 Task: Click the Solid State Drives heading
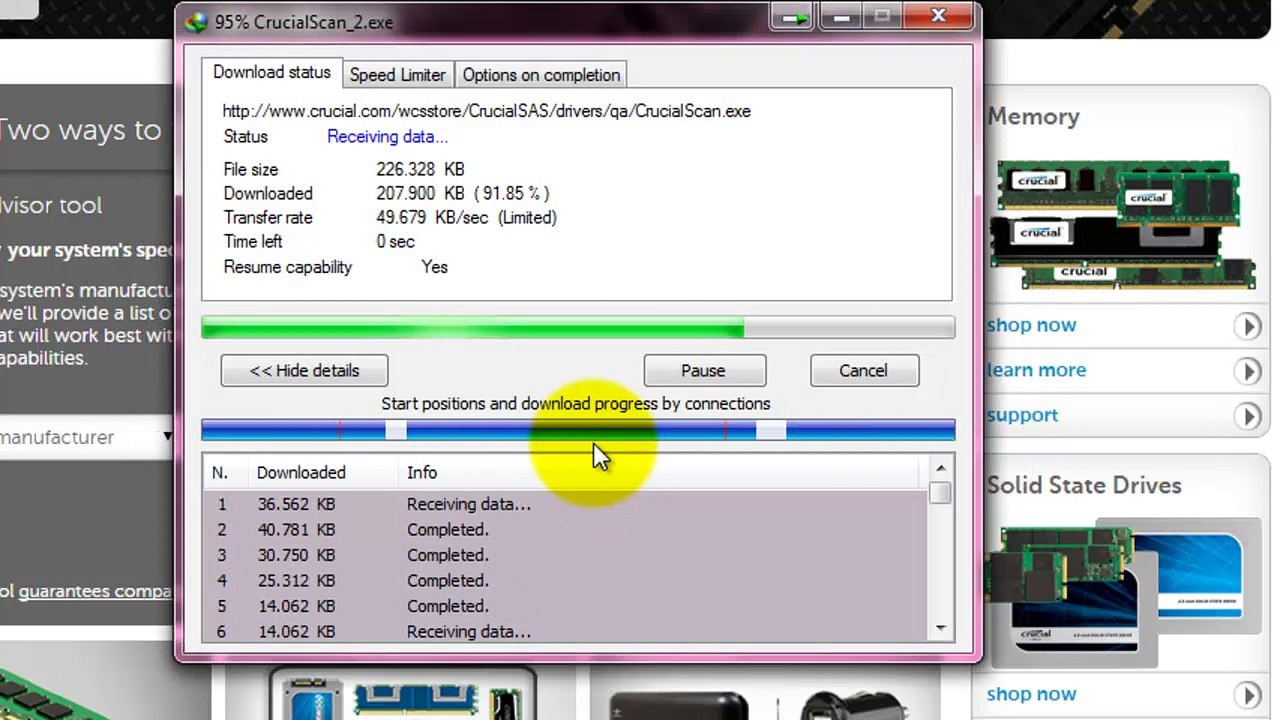(1084, 486)
